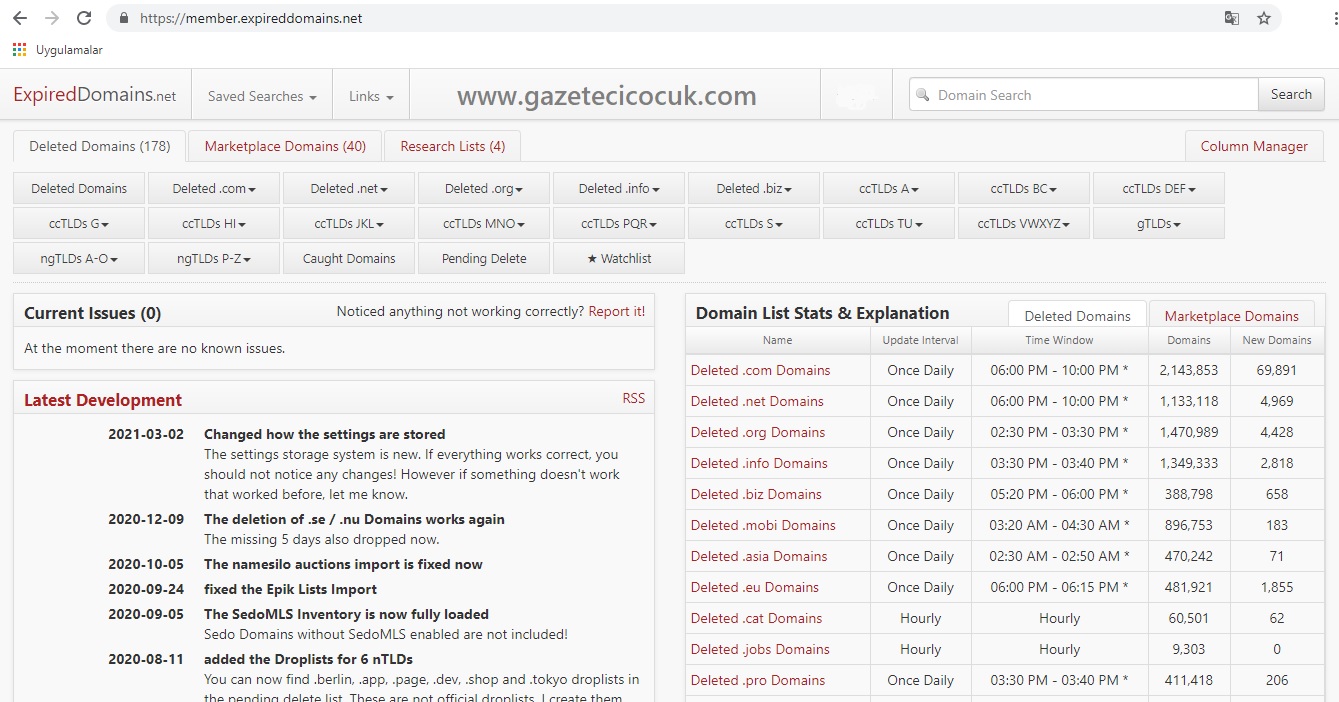Open the Deleted .com Domains link
This screenshot has width=1339, height=702.
pos(760,370)
